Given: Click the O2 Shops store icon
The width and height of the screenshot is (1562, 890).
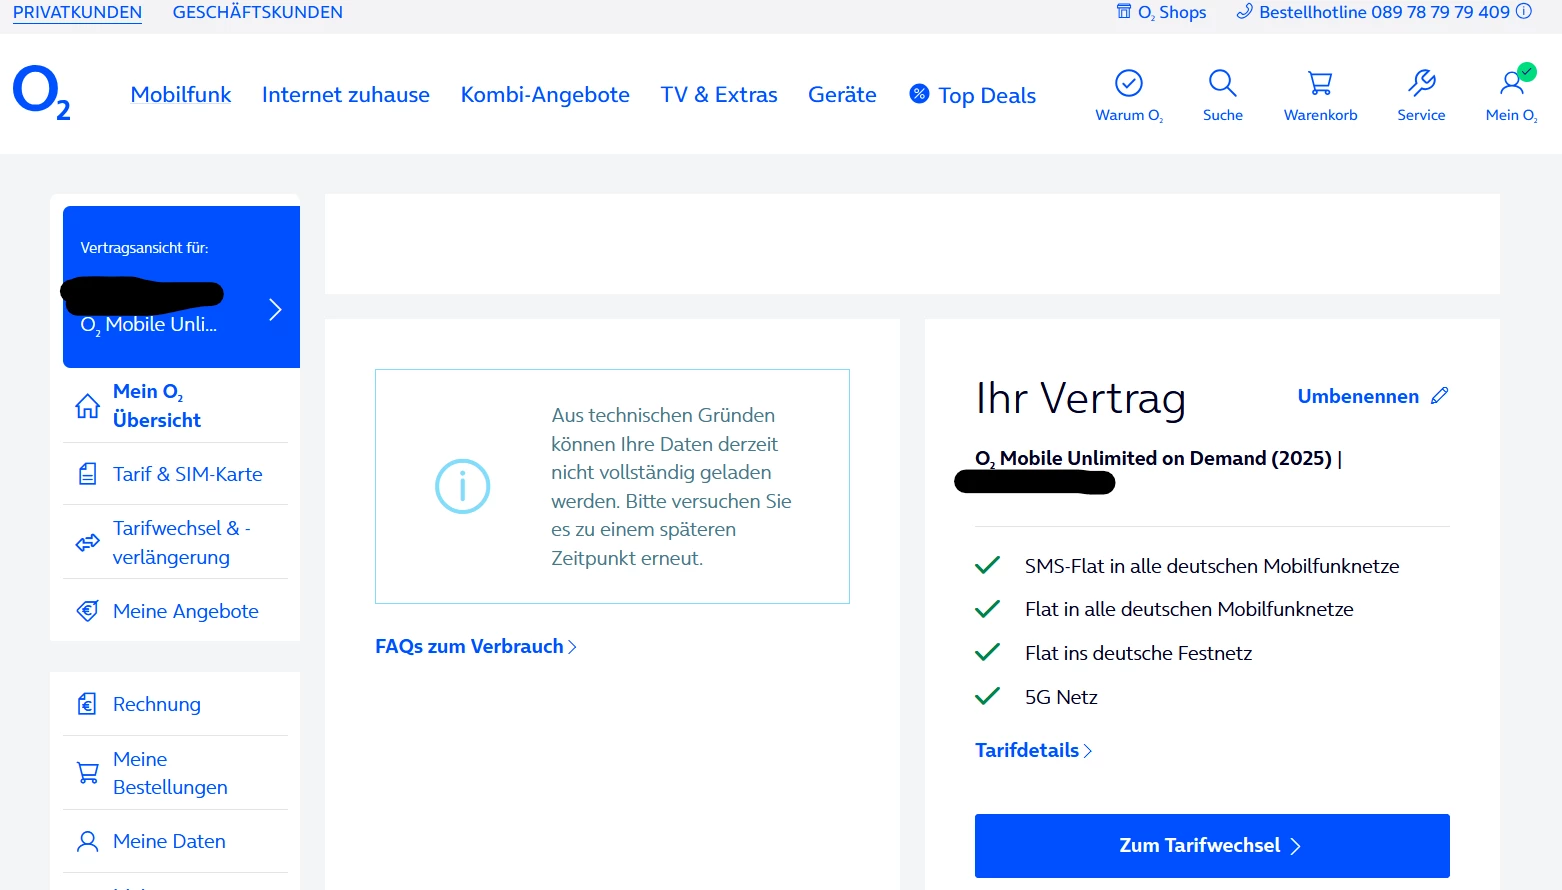Looking at the screenshot, I should click(1124, 12).
